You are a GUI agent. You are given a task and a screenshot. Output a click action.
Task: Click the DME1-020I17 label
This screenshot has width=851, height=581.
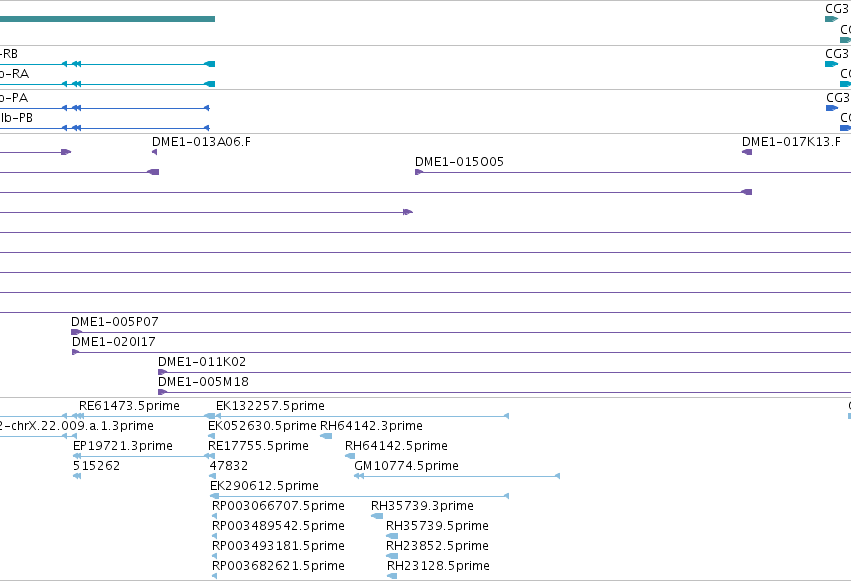(113, 342)
